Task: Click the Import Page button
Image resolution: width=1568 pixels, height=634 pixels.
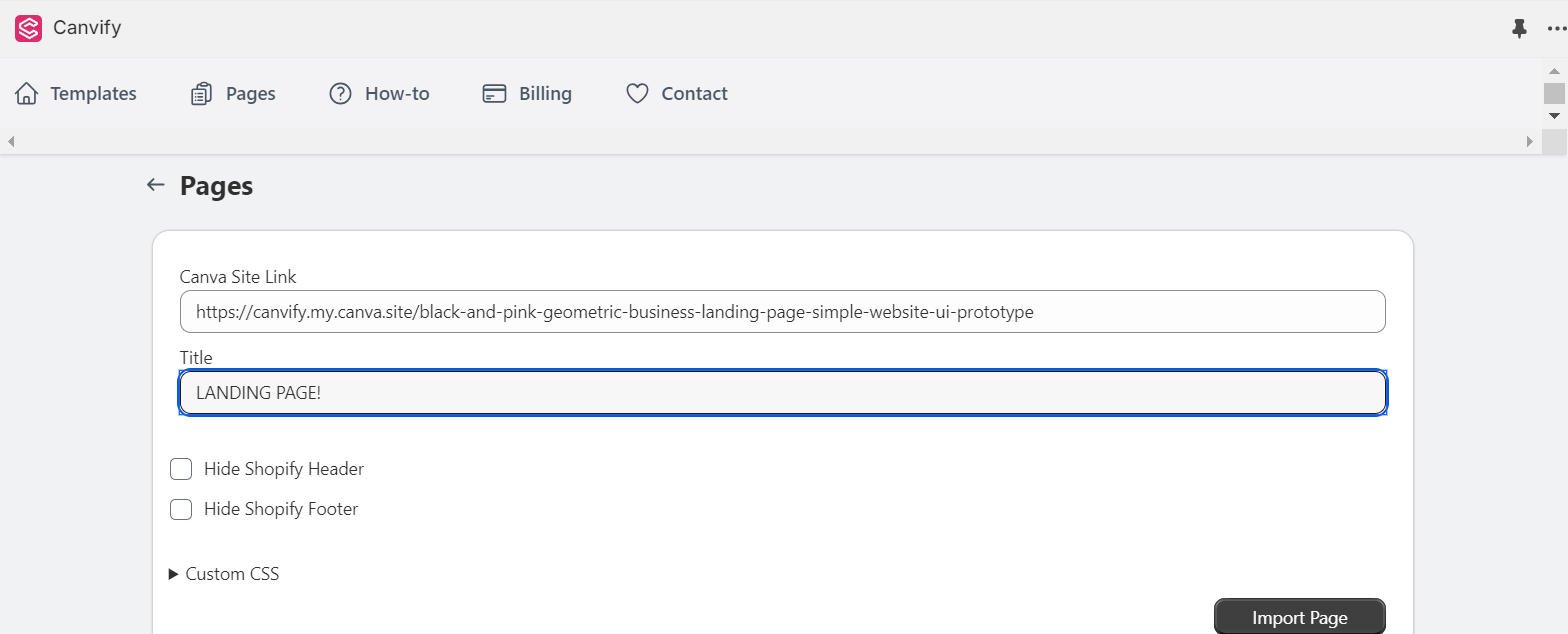Action: coord(1299,618)
